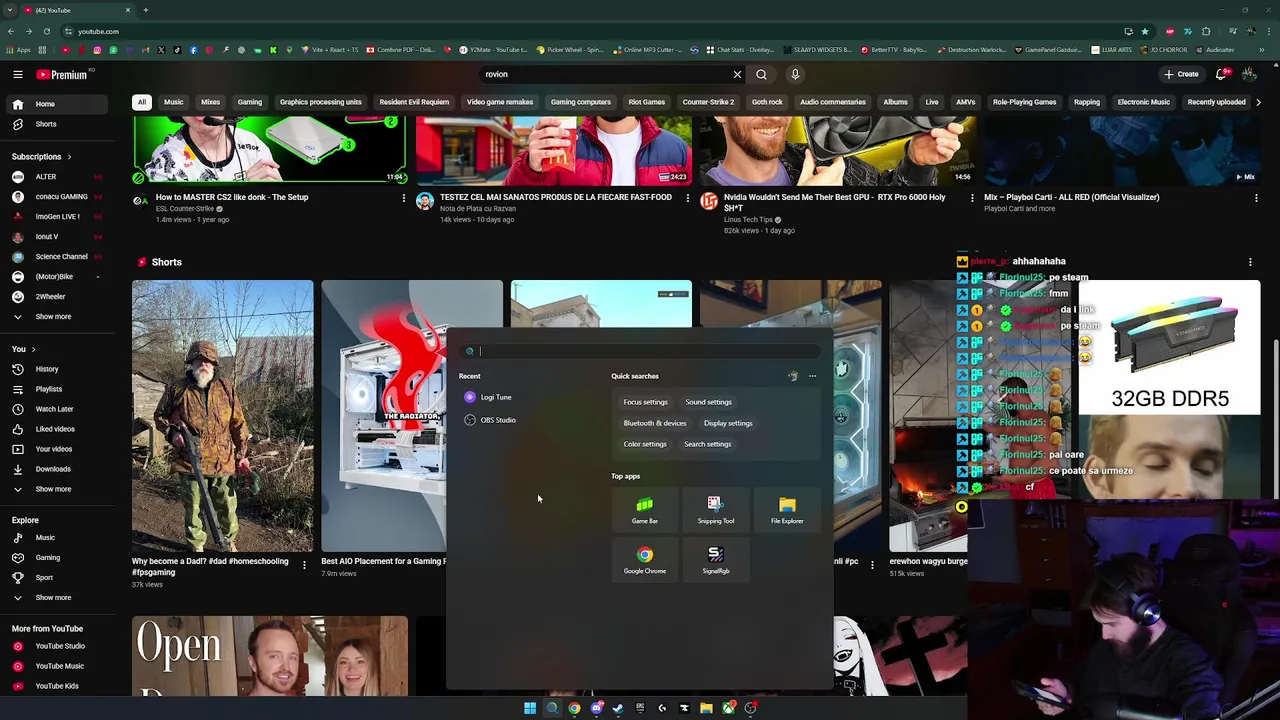Select Resident Evil Requiem filter chip
This screenshot has height=720, width=1280.
click(x=414, y=102)
